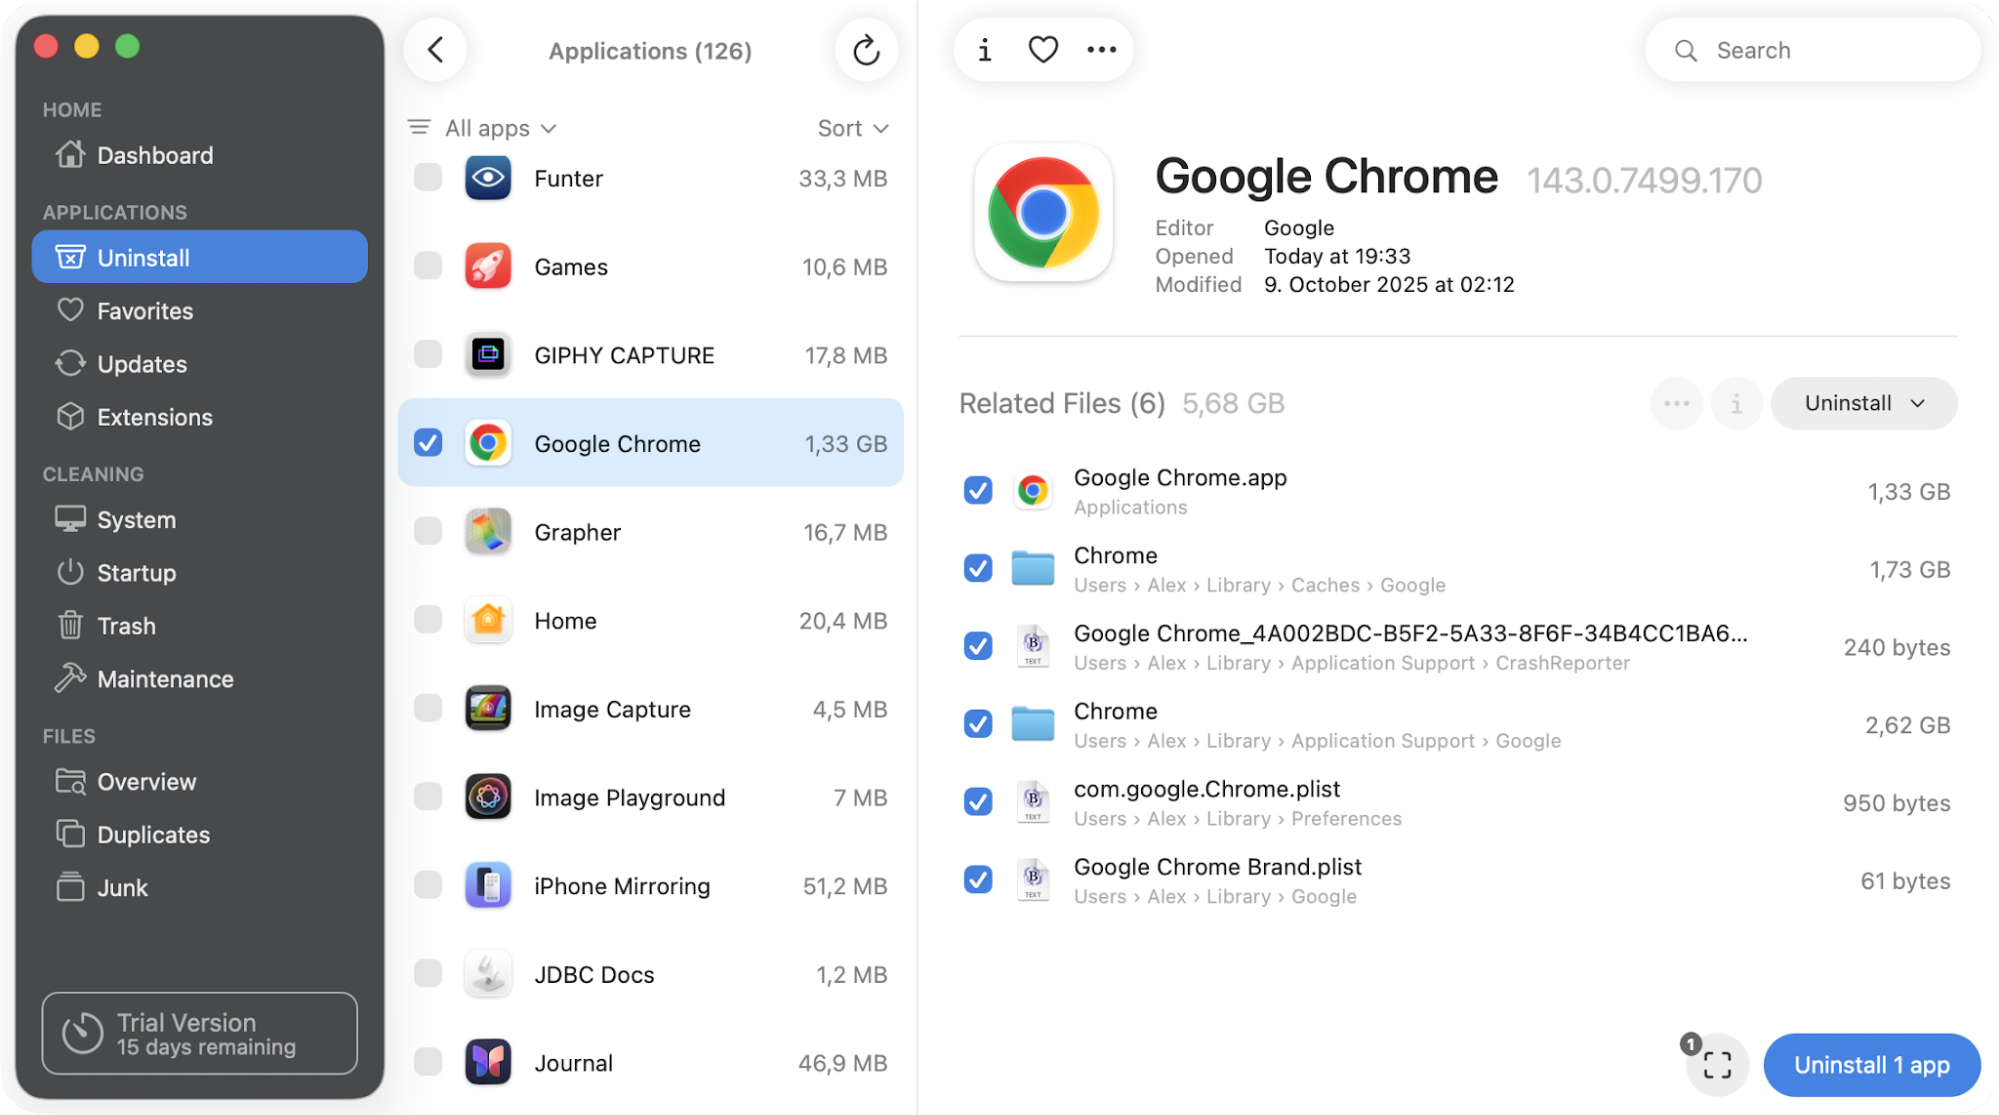Click the Image Capture app icon

click(488, 709)
